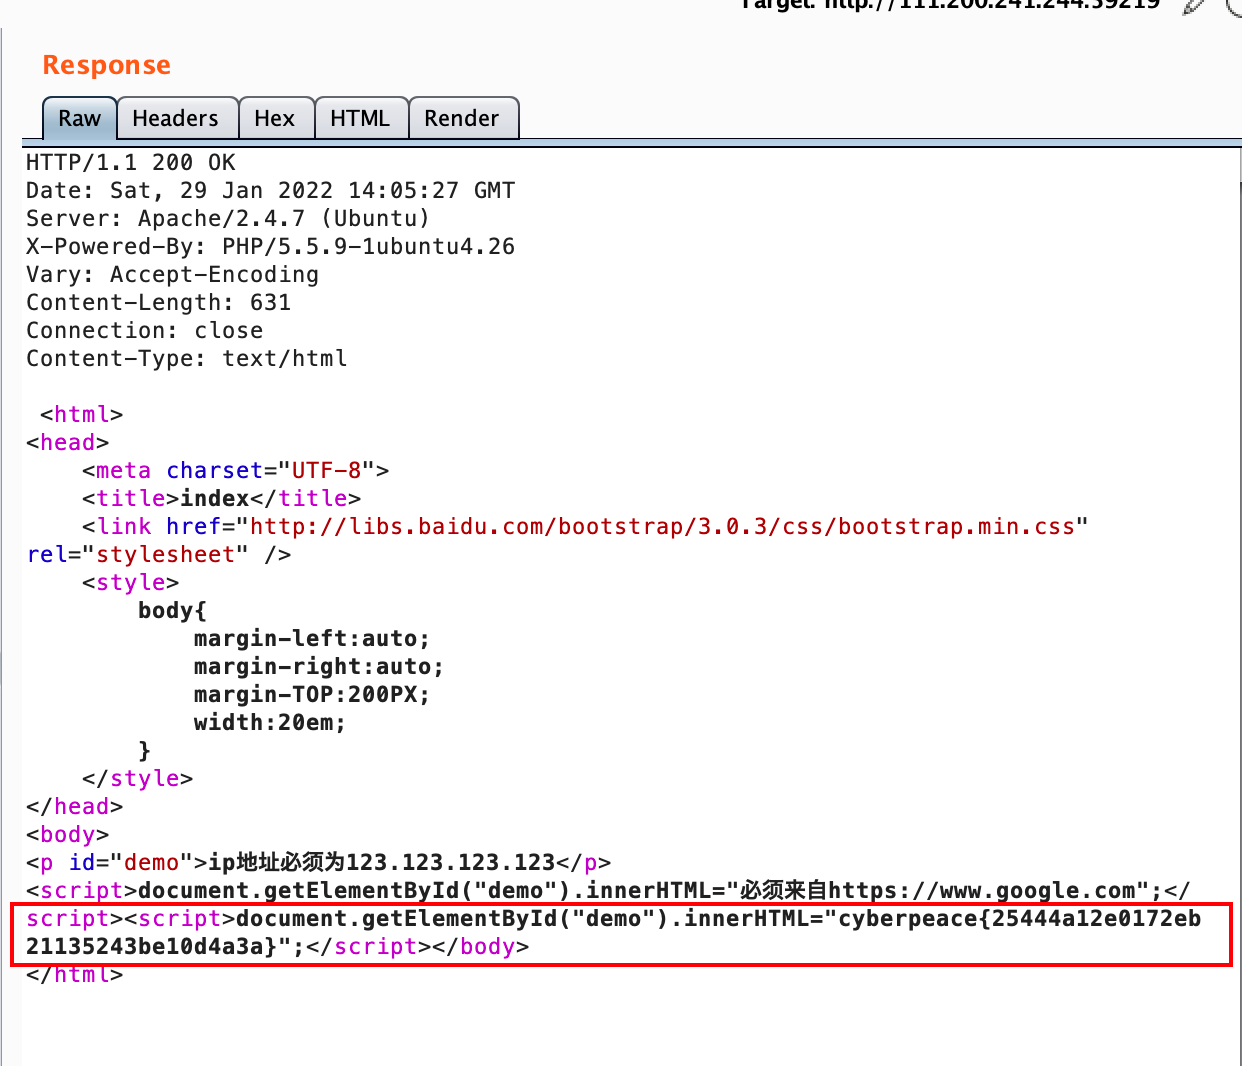Open the Hex tab
This screenshot has width=1242, height=1066.
[x=275, y=118]
